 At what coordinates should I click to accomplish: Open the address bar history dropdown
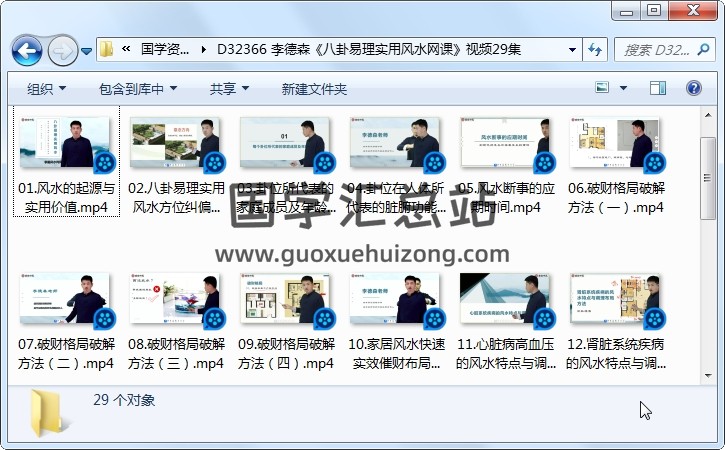point(572,49)
